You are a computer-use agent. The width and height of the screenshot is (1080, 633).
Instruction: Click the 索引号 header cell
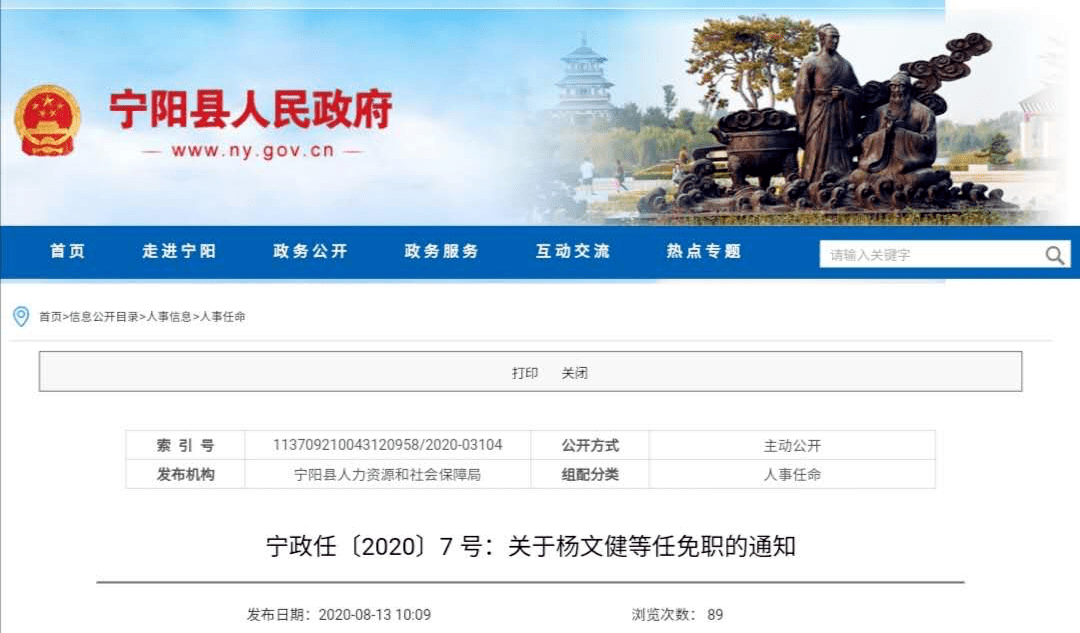185,446
